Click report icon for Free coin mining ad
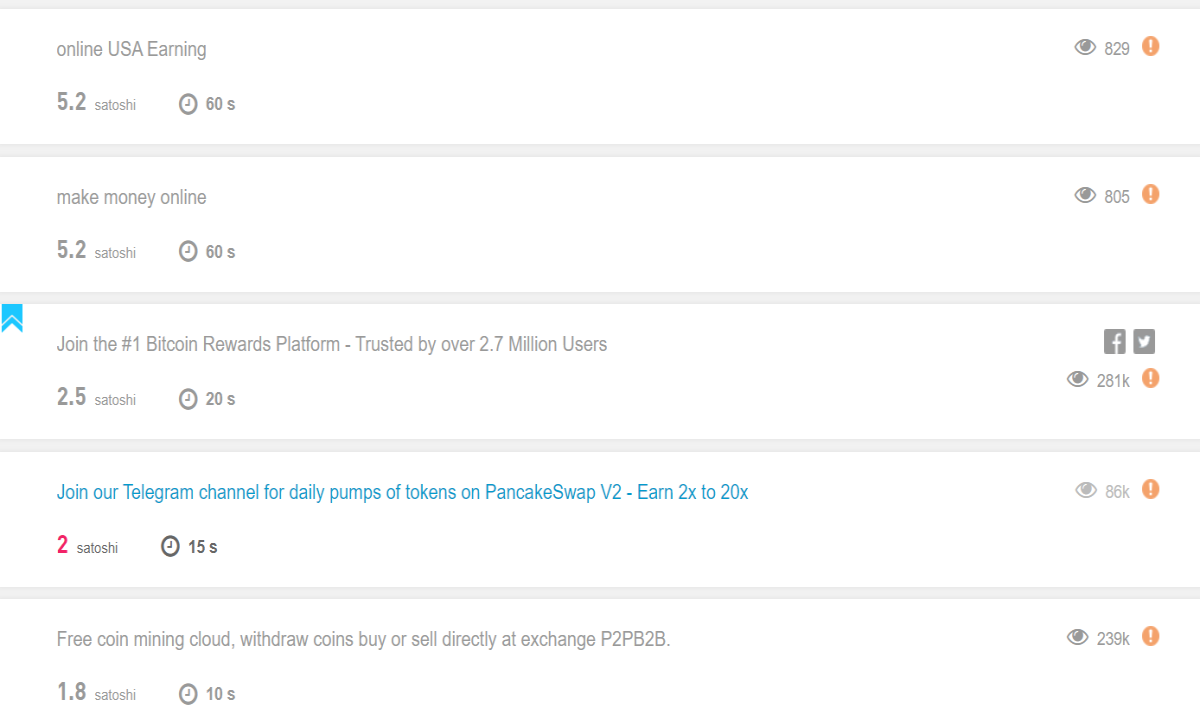This screenshot has height=708, width=1200. pyautogui.click(x=1151, y=636)
